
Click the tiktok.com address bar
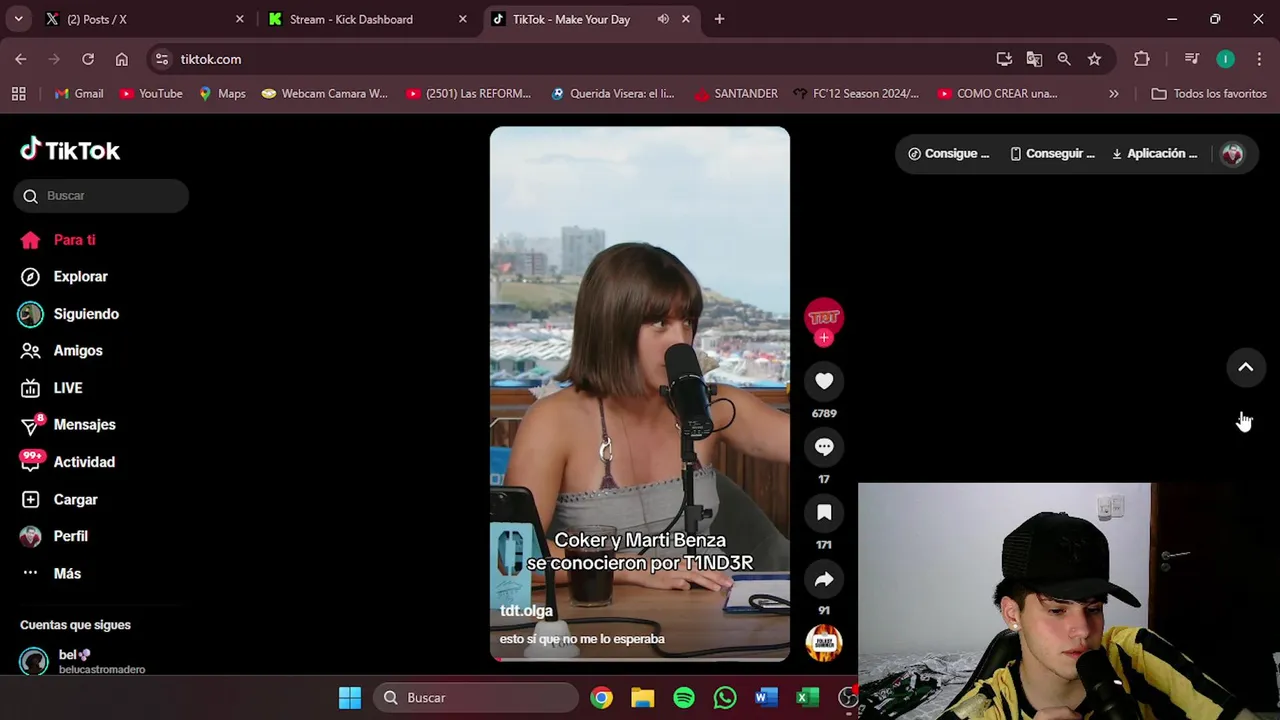[x=570, y=59]
